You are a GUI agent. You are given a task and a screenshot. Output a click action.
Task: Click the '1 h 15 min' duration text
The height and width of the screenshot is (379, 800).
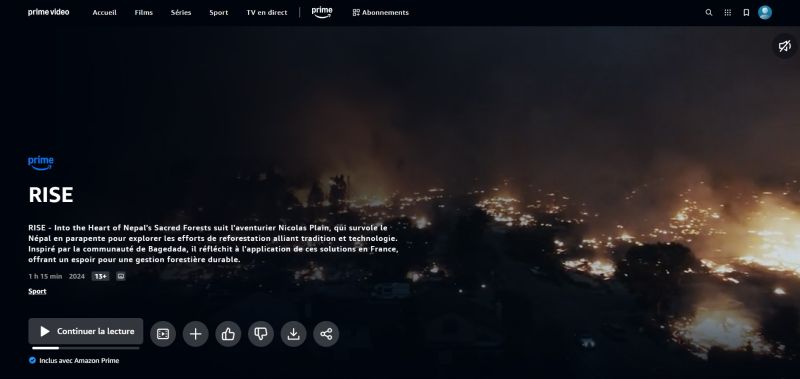[x=45, y=276]
